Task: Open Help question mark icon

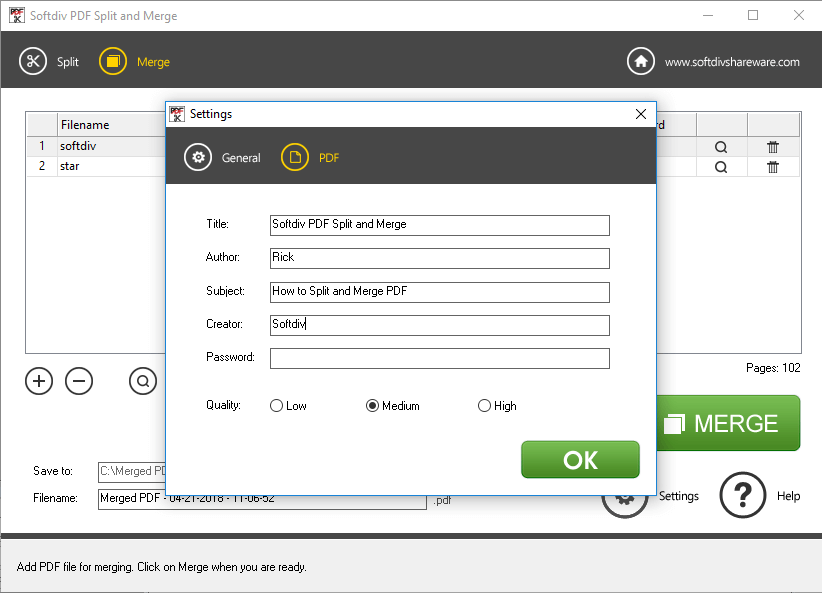Action: [743, 495]
